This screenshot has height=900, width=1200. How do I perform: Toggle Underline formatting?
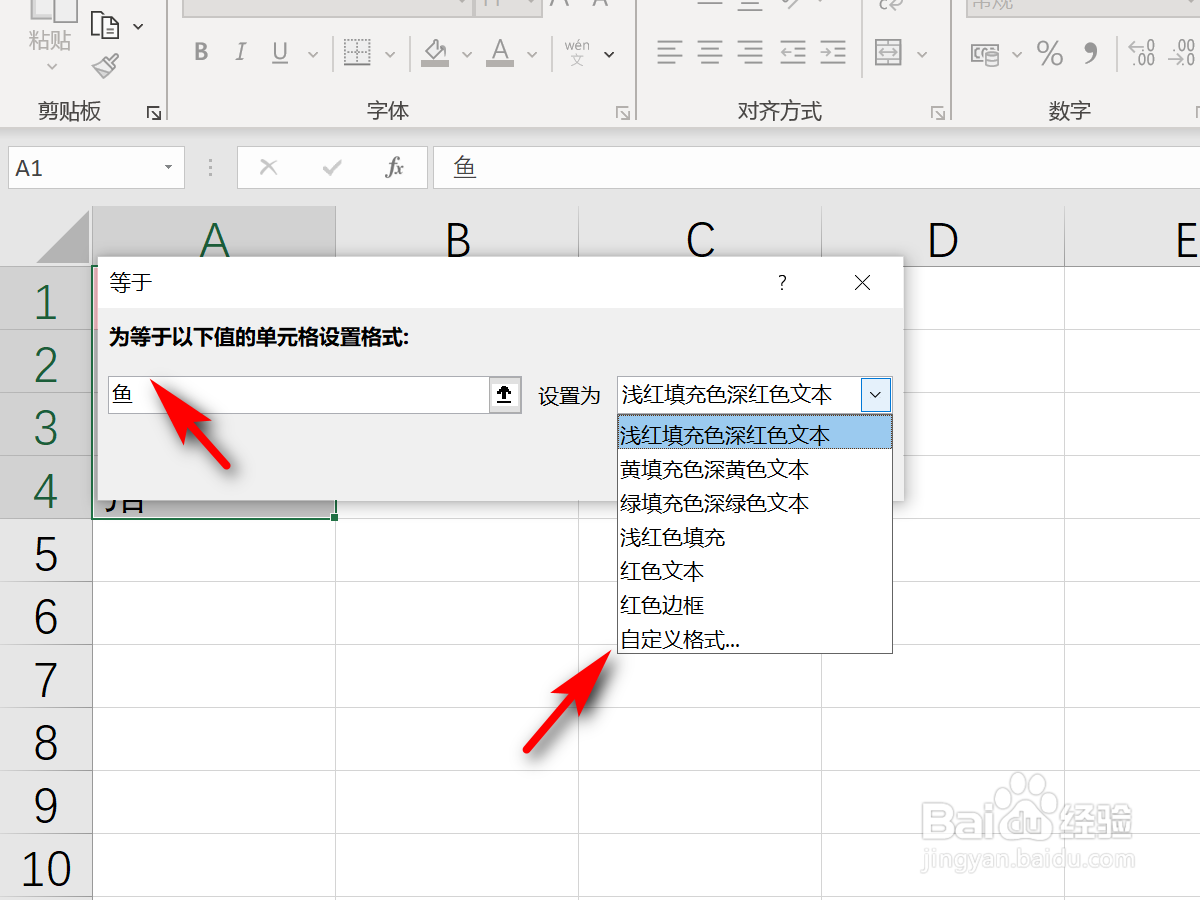click(280, 52)
